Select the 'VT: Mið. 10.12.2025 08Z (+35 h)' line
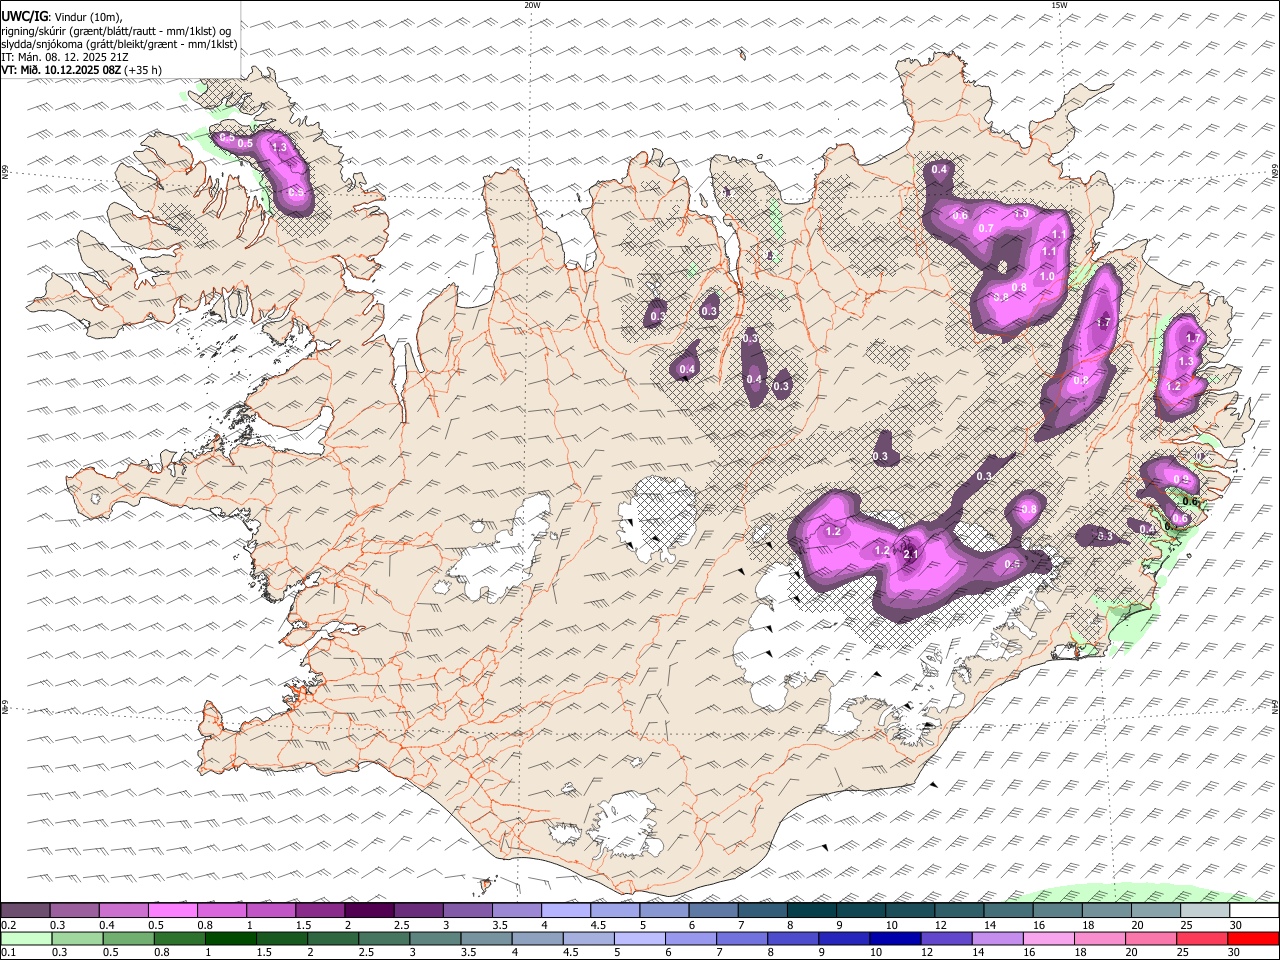This screenshot has width=1280, height=960. [x=82, y=70]
